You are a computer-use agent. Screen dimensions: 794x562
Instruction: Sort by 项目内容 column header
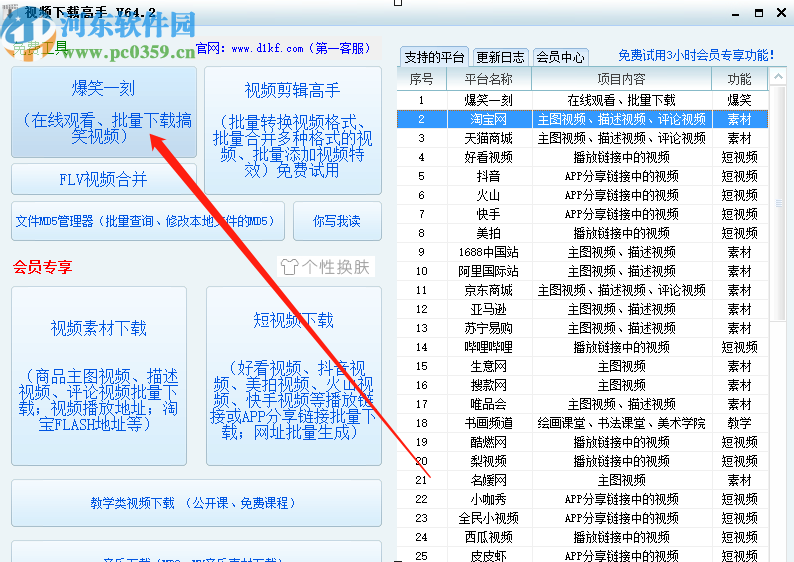622,79
